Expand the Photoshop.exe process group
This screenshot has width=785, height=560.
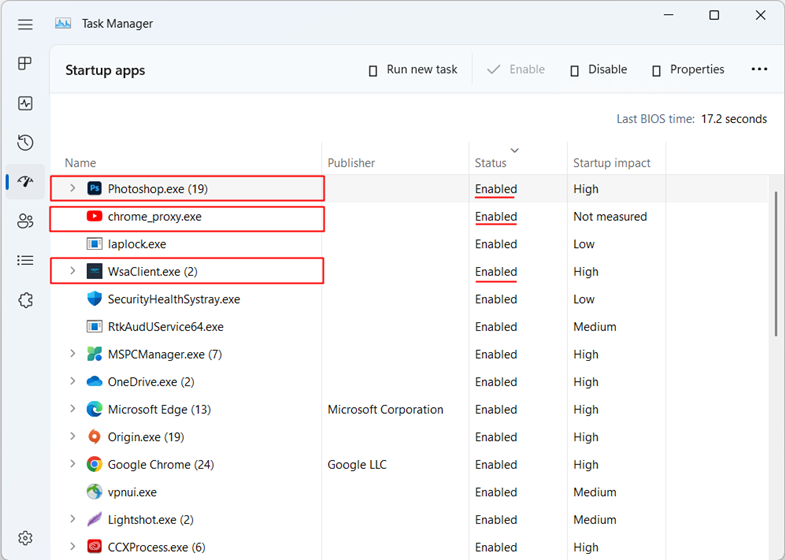tap(72, 188)
